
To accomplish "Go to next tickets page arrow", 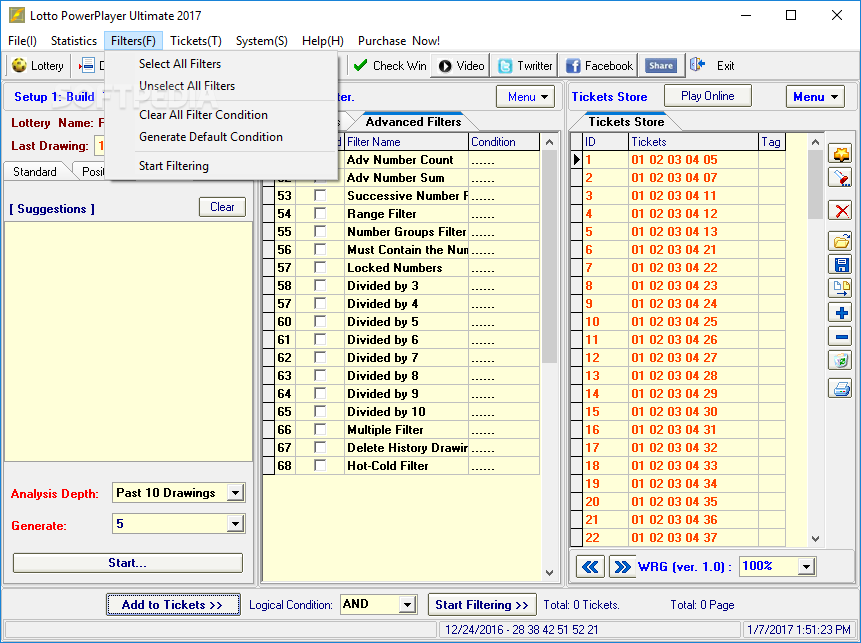I will pyautogui.click(x=623, y=567).
